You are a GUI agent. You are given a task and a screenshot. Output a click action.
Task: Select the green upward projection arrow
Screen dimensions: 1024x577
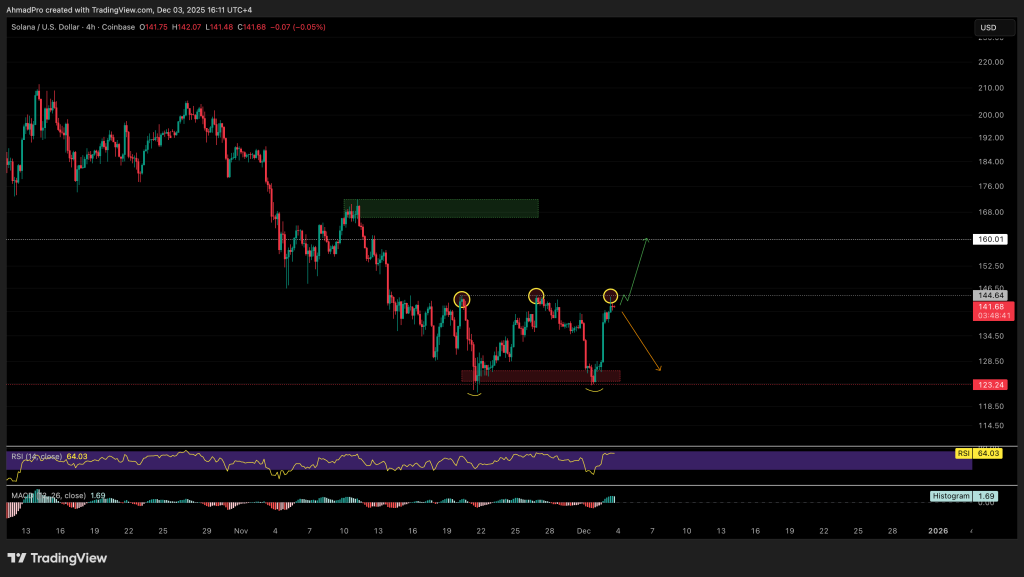[637, 266]
